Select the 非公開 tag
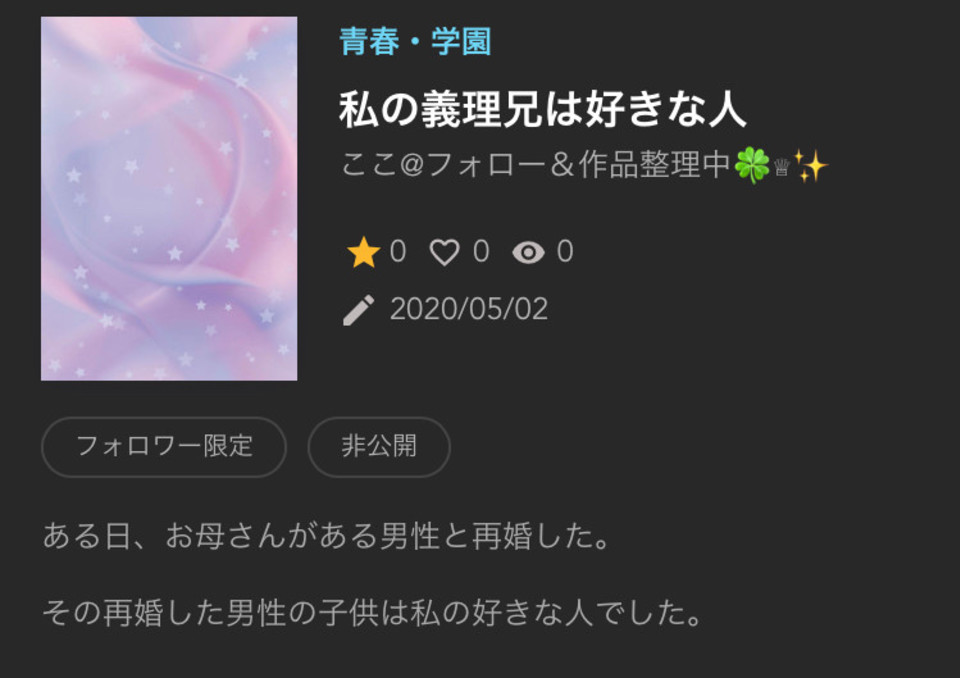 (379, 446)
